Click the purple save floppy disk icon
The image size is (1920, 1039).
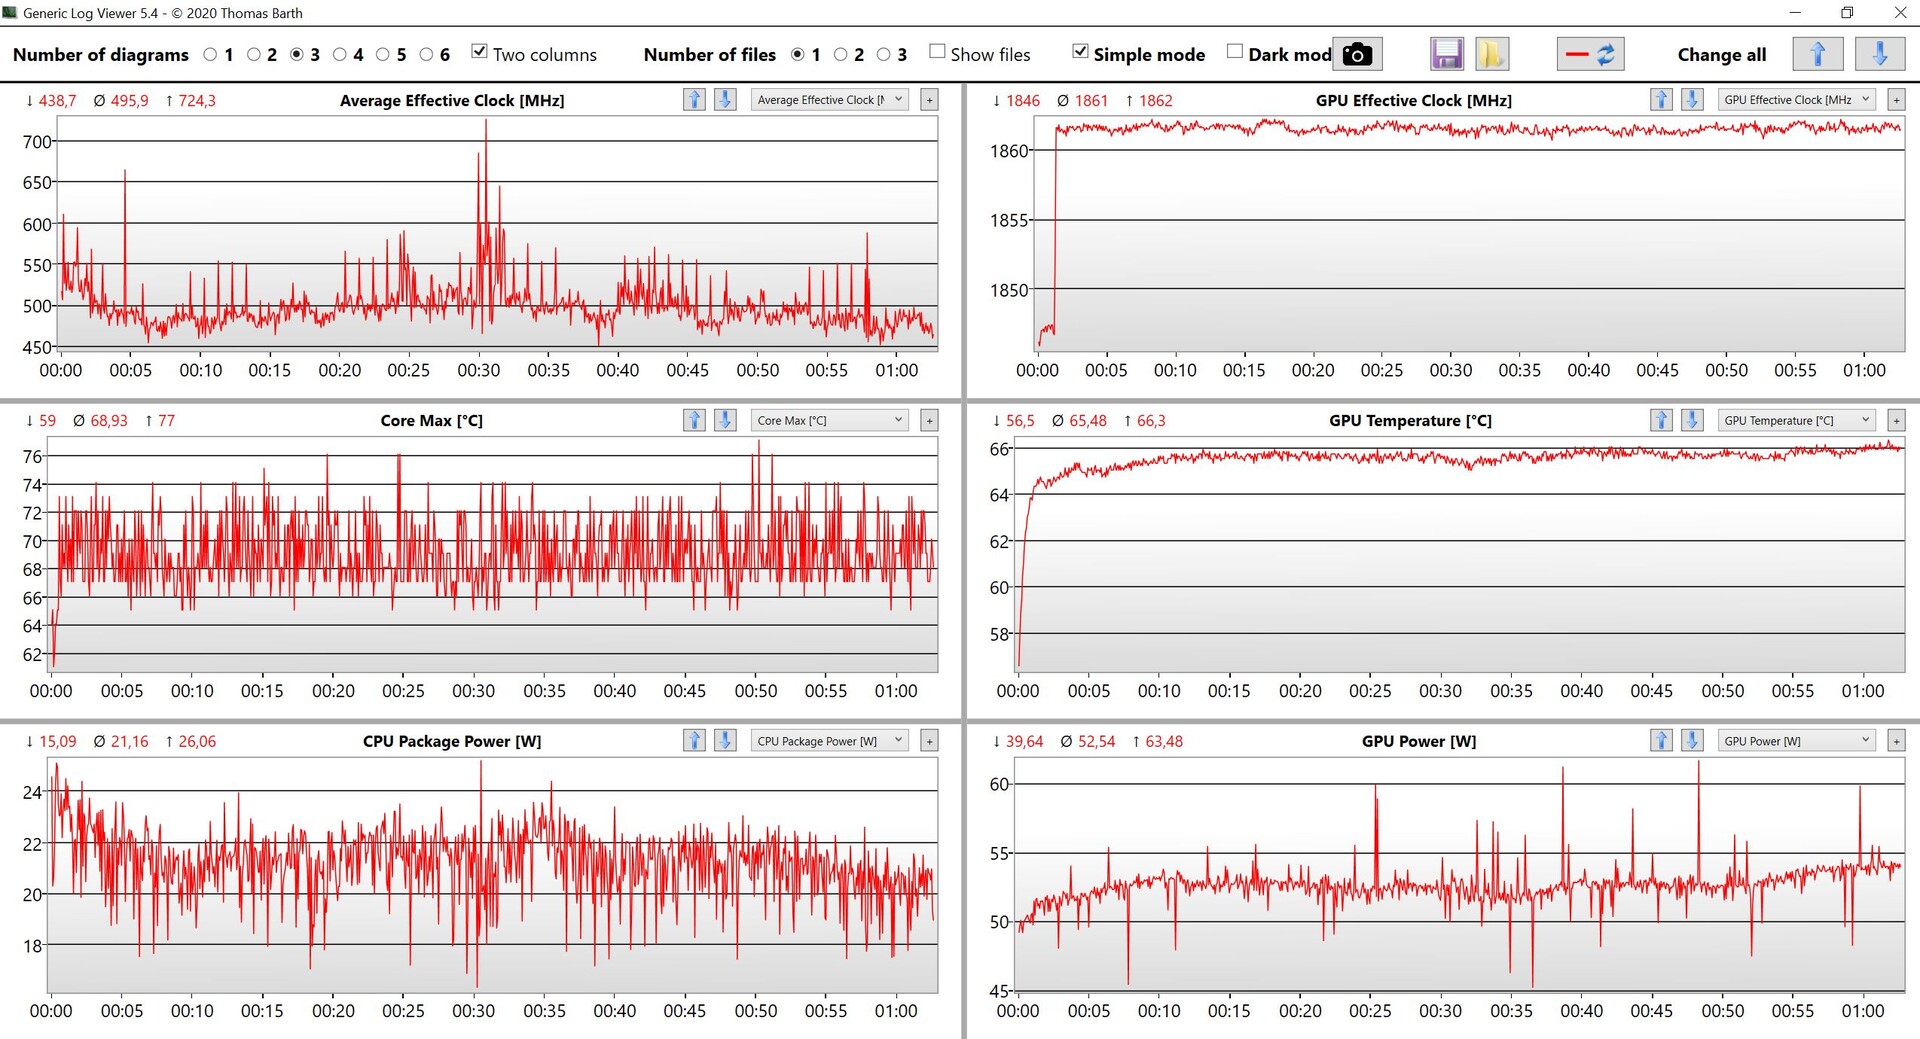1446,55
